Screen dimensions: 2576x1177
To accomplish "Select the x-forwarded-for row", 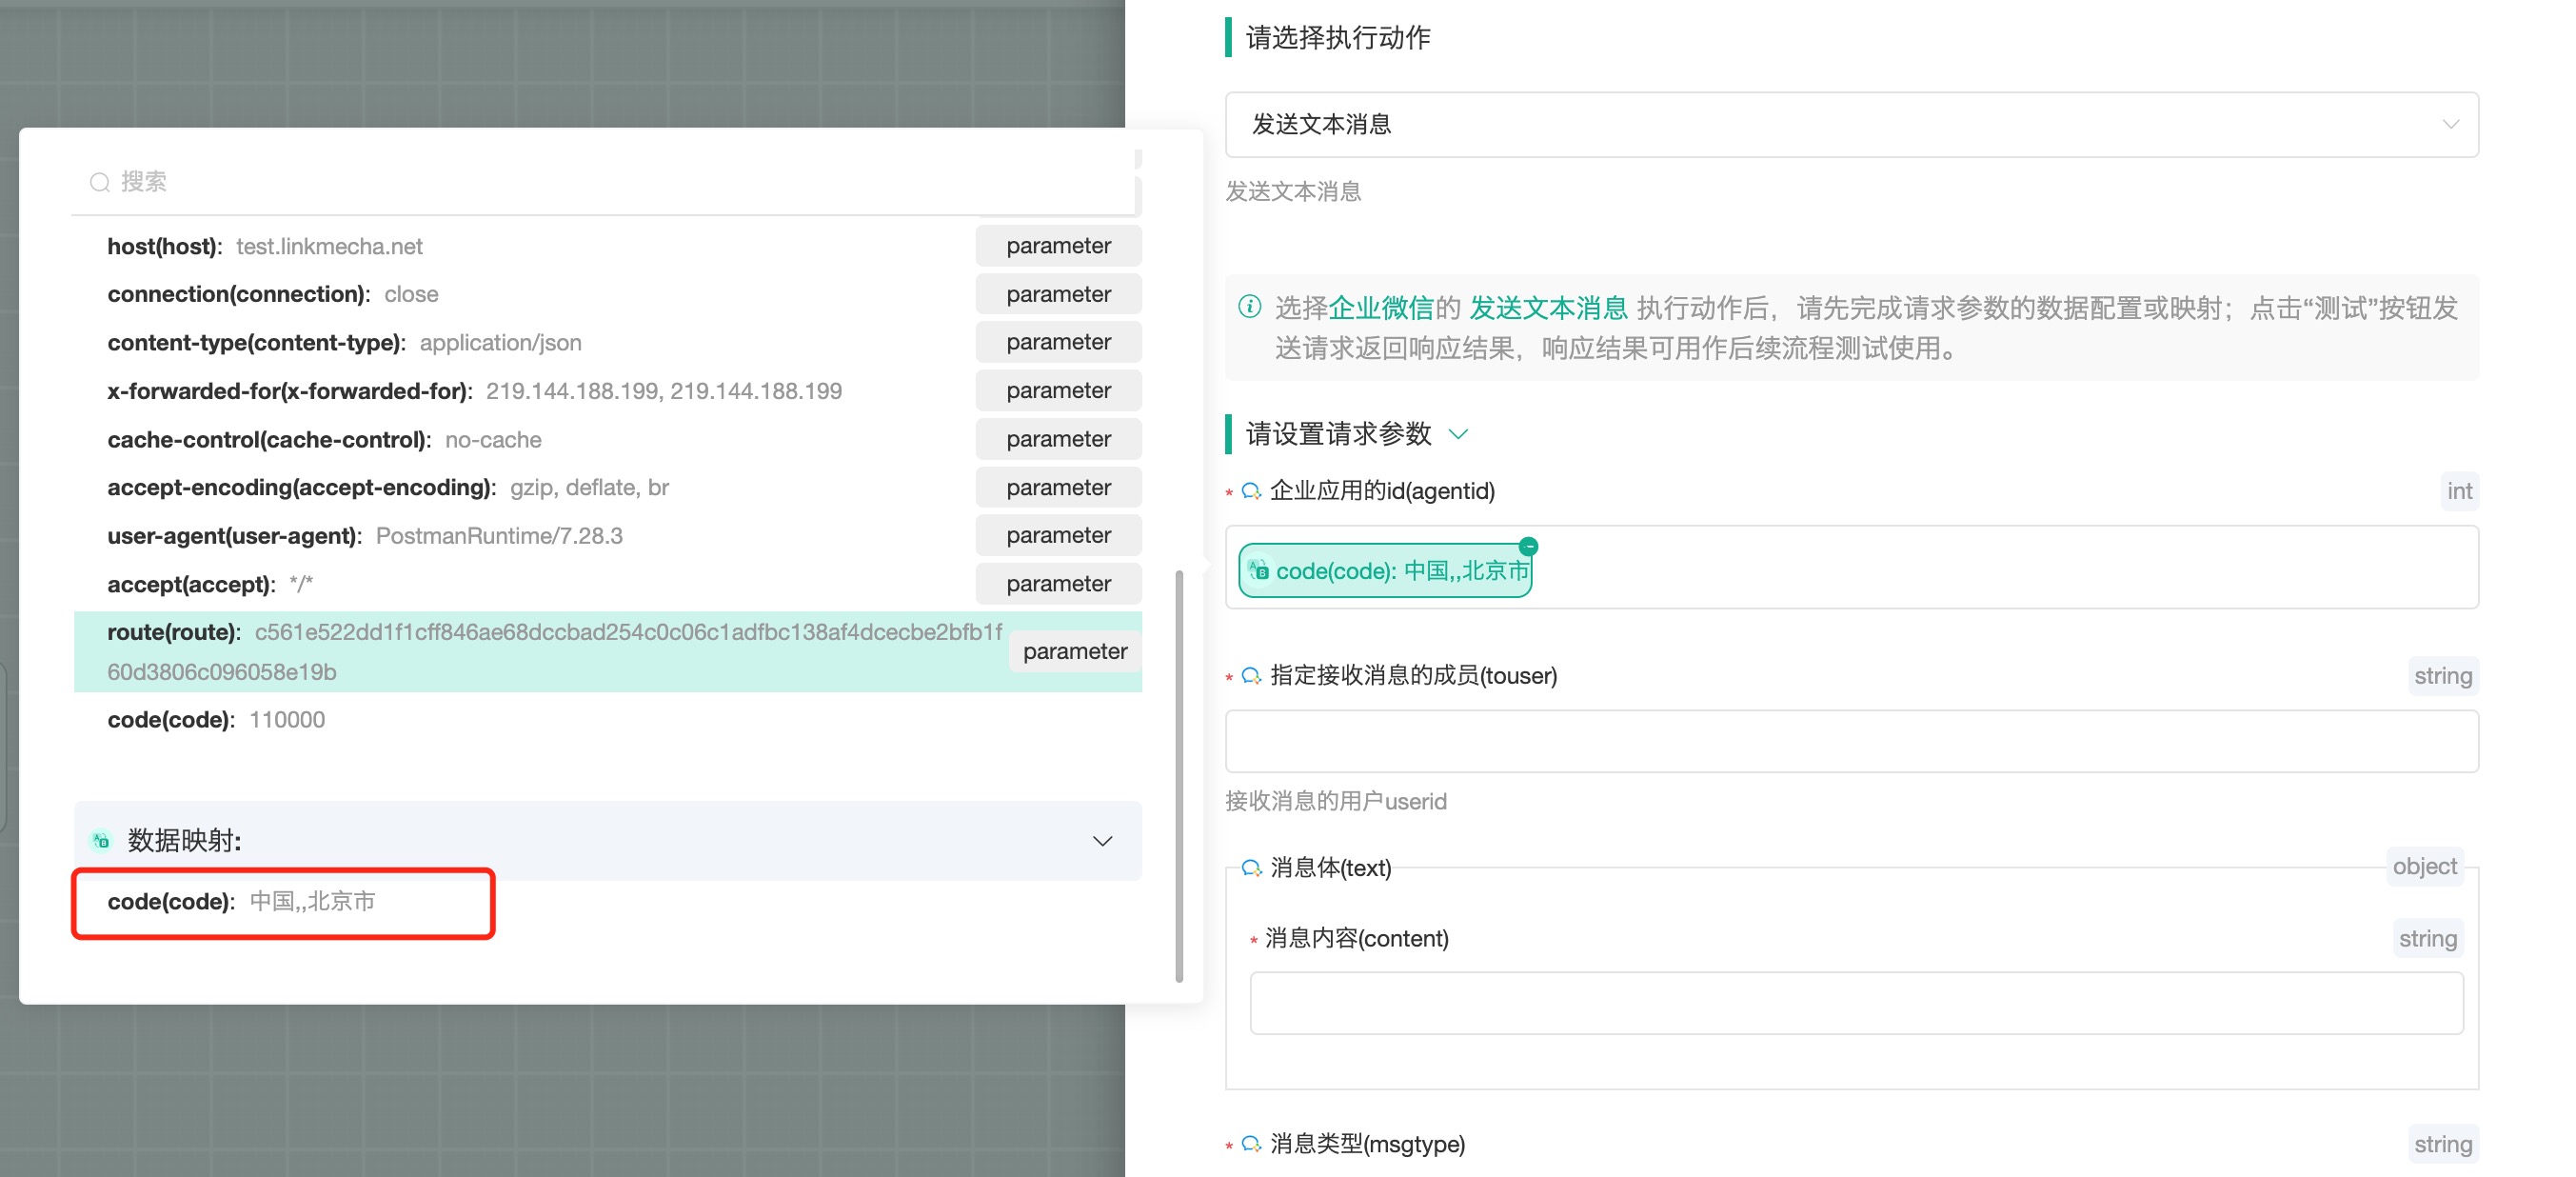I will (607, 391).
